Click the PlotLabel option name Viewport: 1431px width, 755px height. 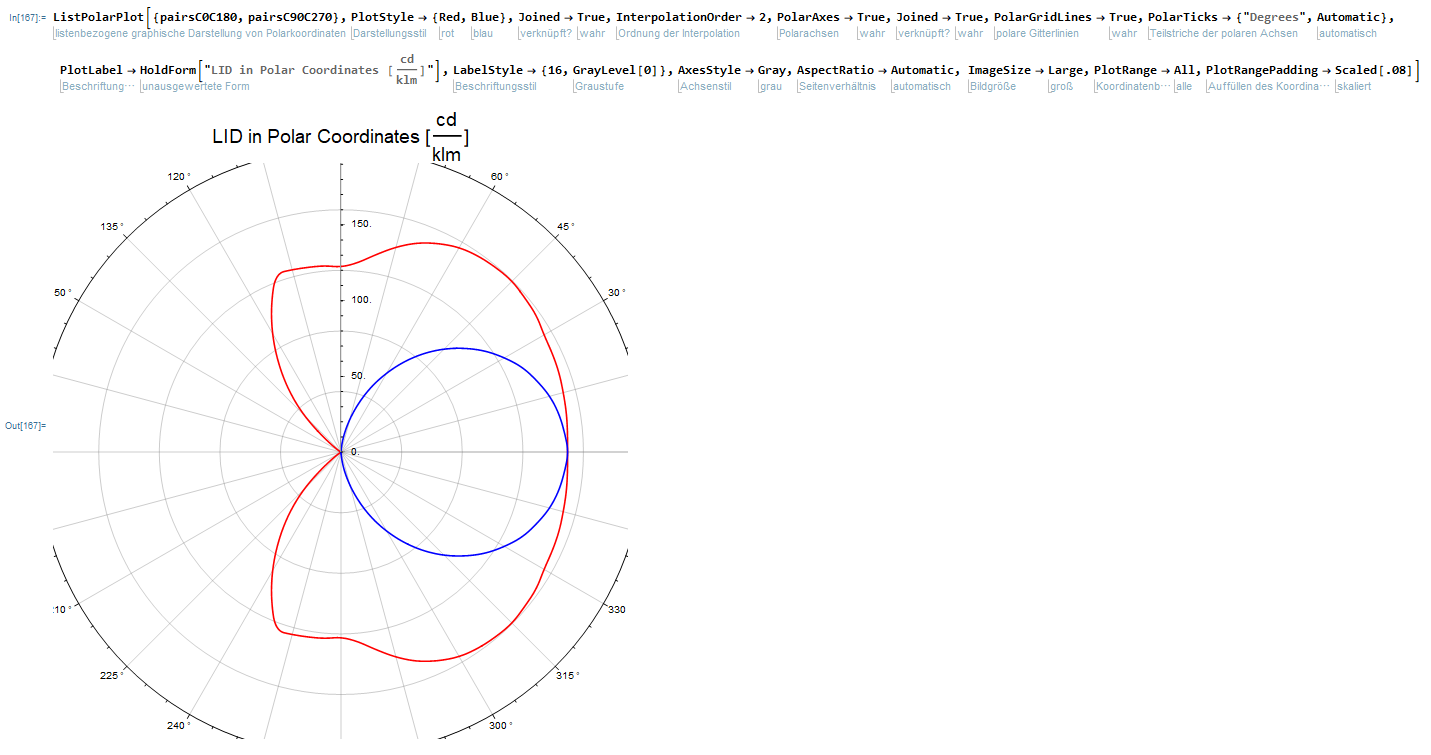(91, 70)
